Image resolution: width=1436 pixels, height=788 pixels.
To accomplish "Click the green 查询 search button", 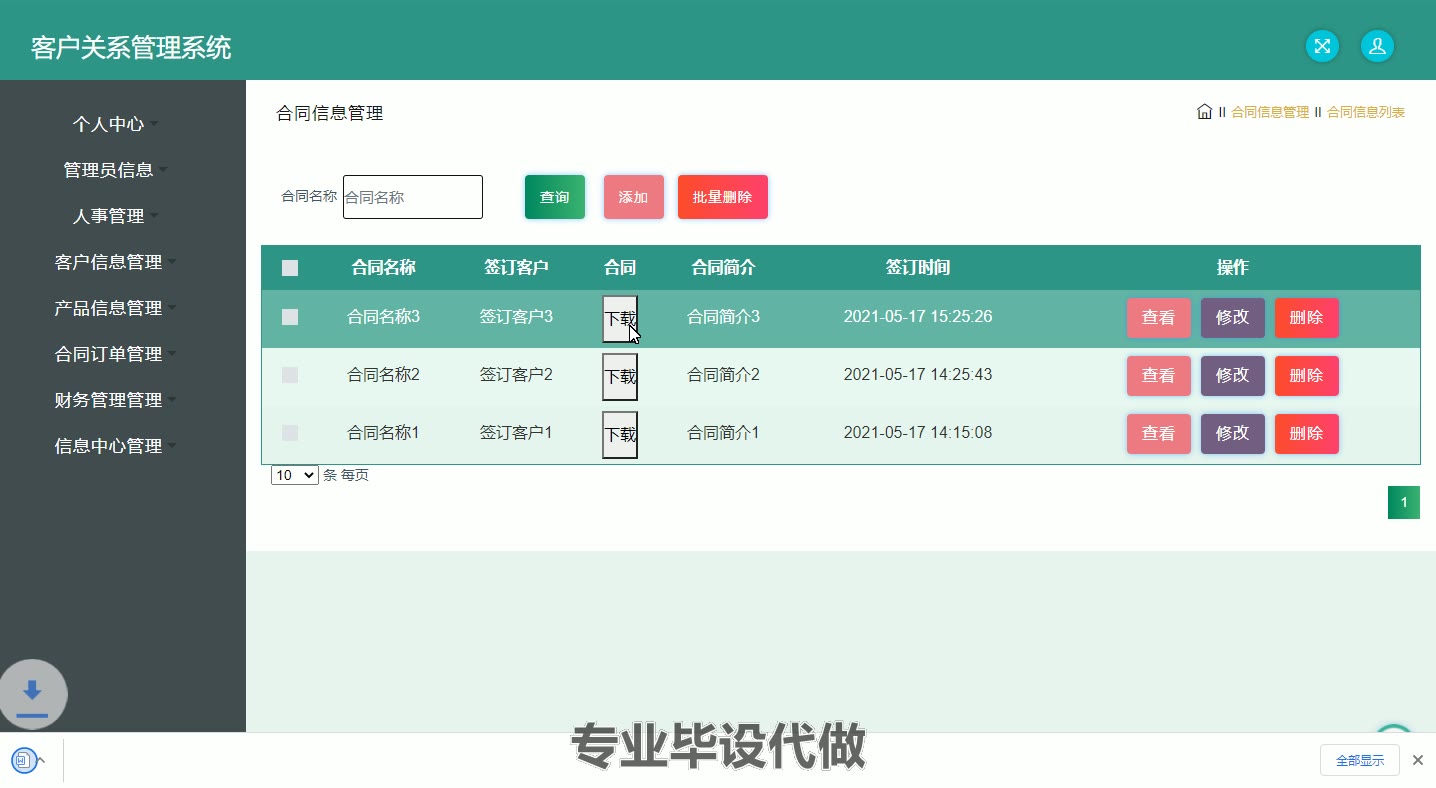I will [555, 197].
